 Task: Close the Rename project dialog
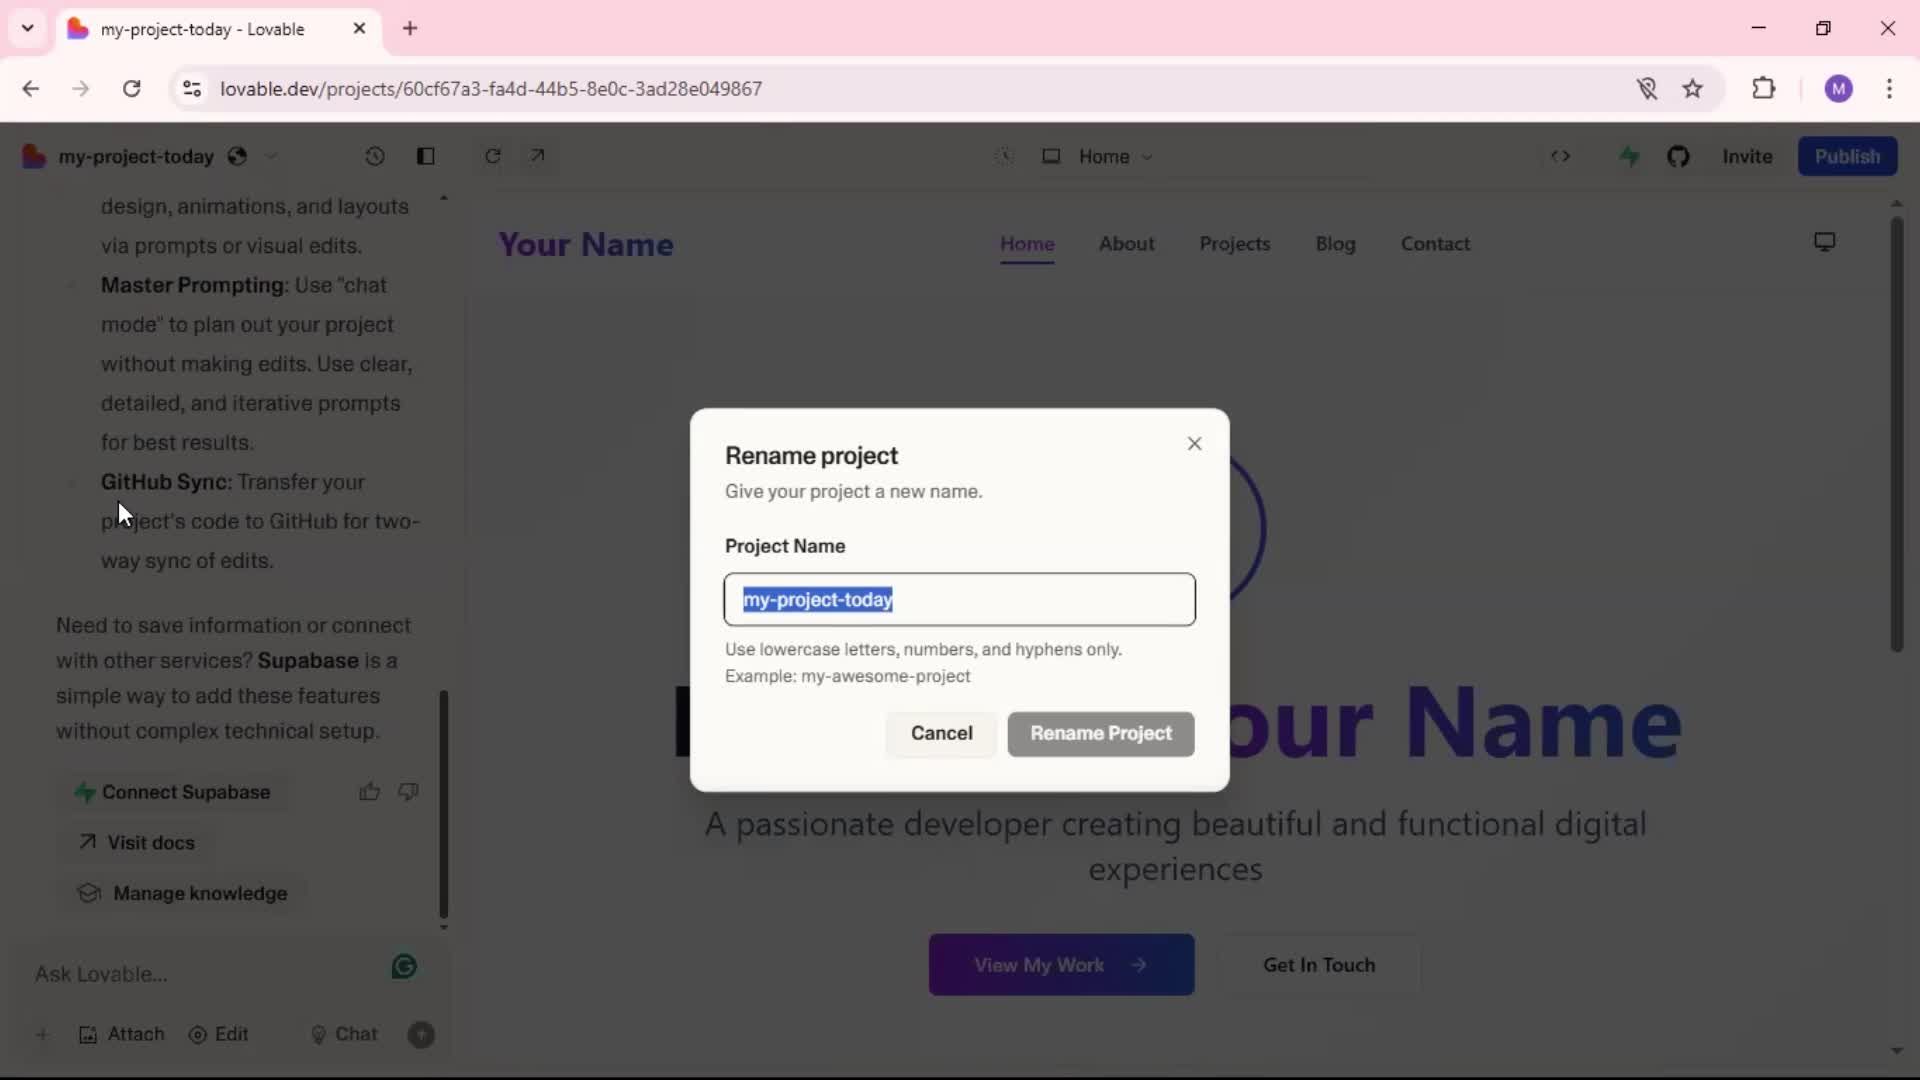coord(1194,444)
